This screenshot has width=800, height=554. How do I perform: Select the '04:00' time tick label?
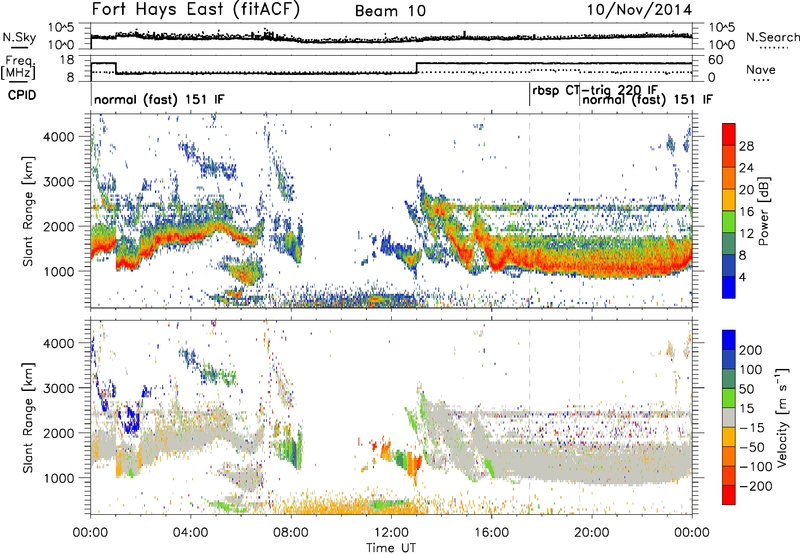[190, 533]
